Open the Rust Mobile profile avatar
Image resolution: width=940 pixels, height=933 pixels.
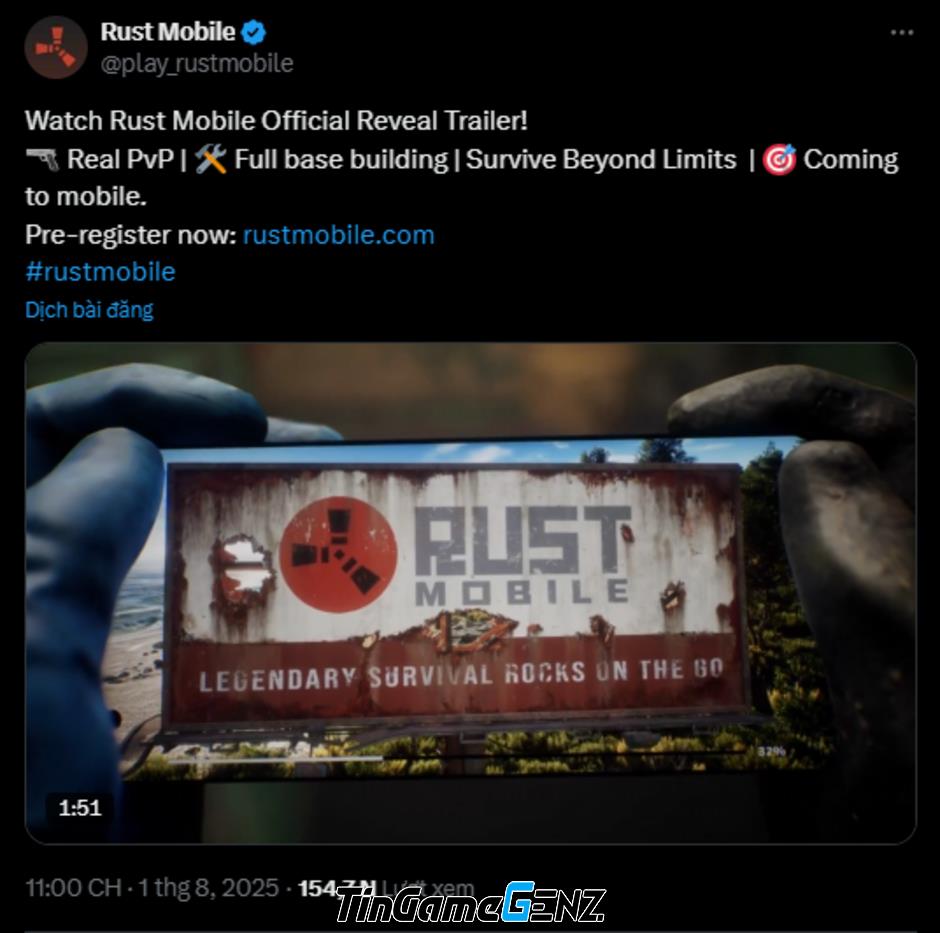(x=56, y=47)
